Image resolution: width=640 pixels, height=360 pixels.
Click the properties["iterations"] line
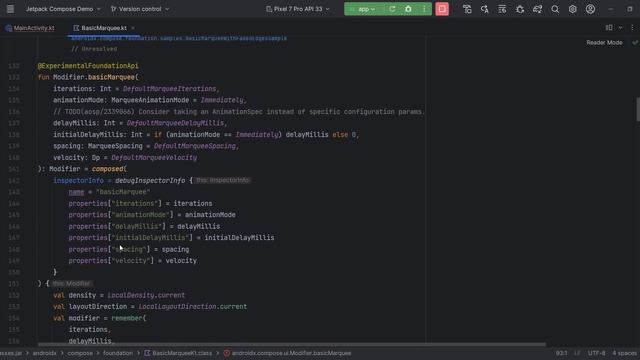point(140,203)
